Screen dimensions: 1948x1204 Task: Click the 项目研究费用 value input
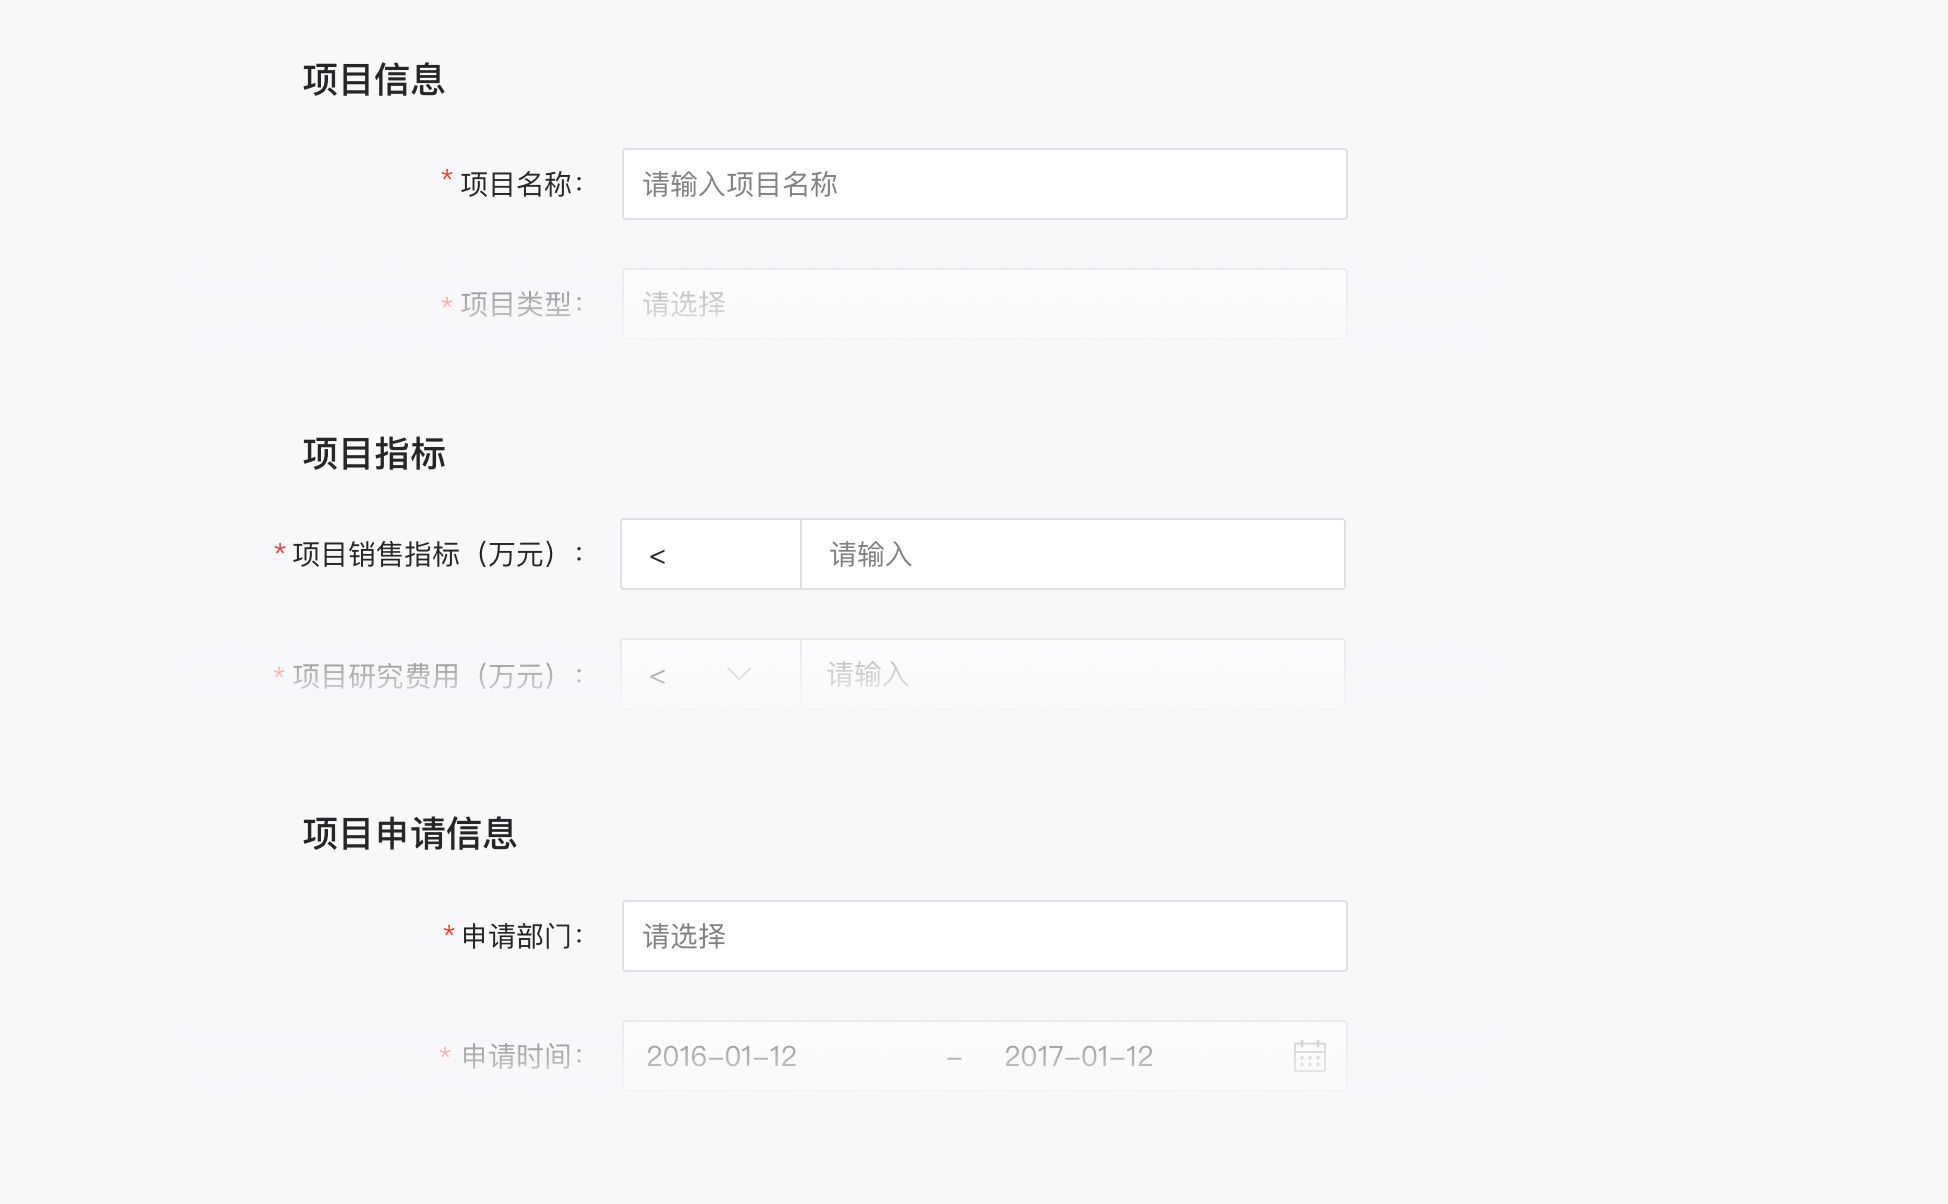pyautogui.click(x=1072, y=675)
